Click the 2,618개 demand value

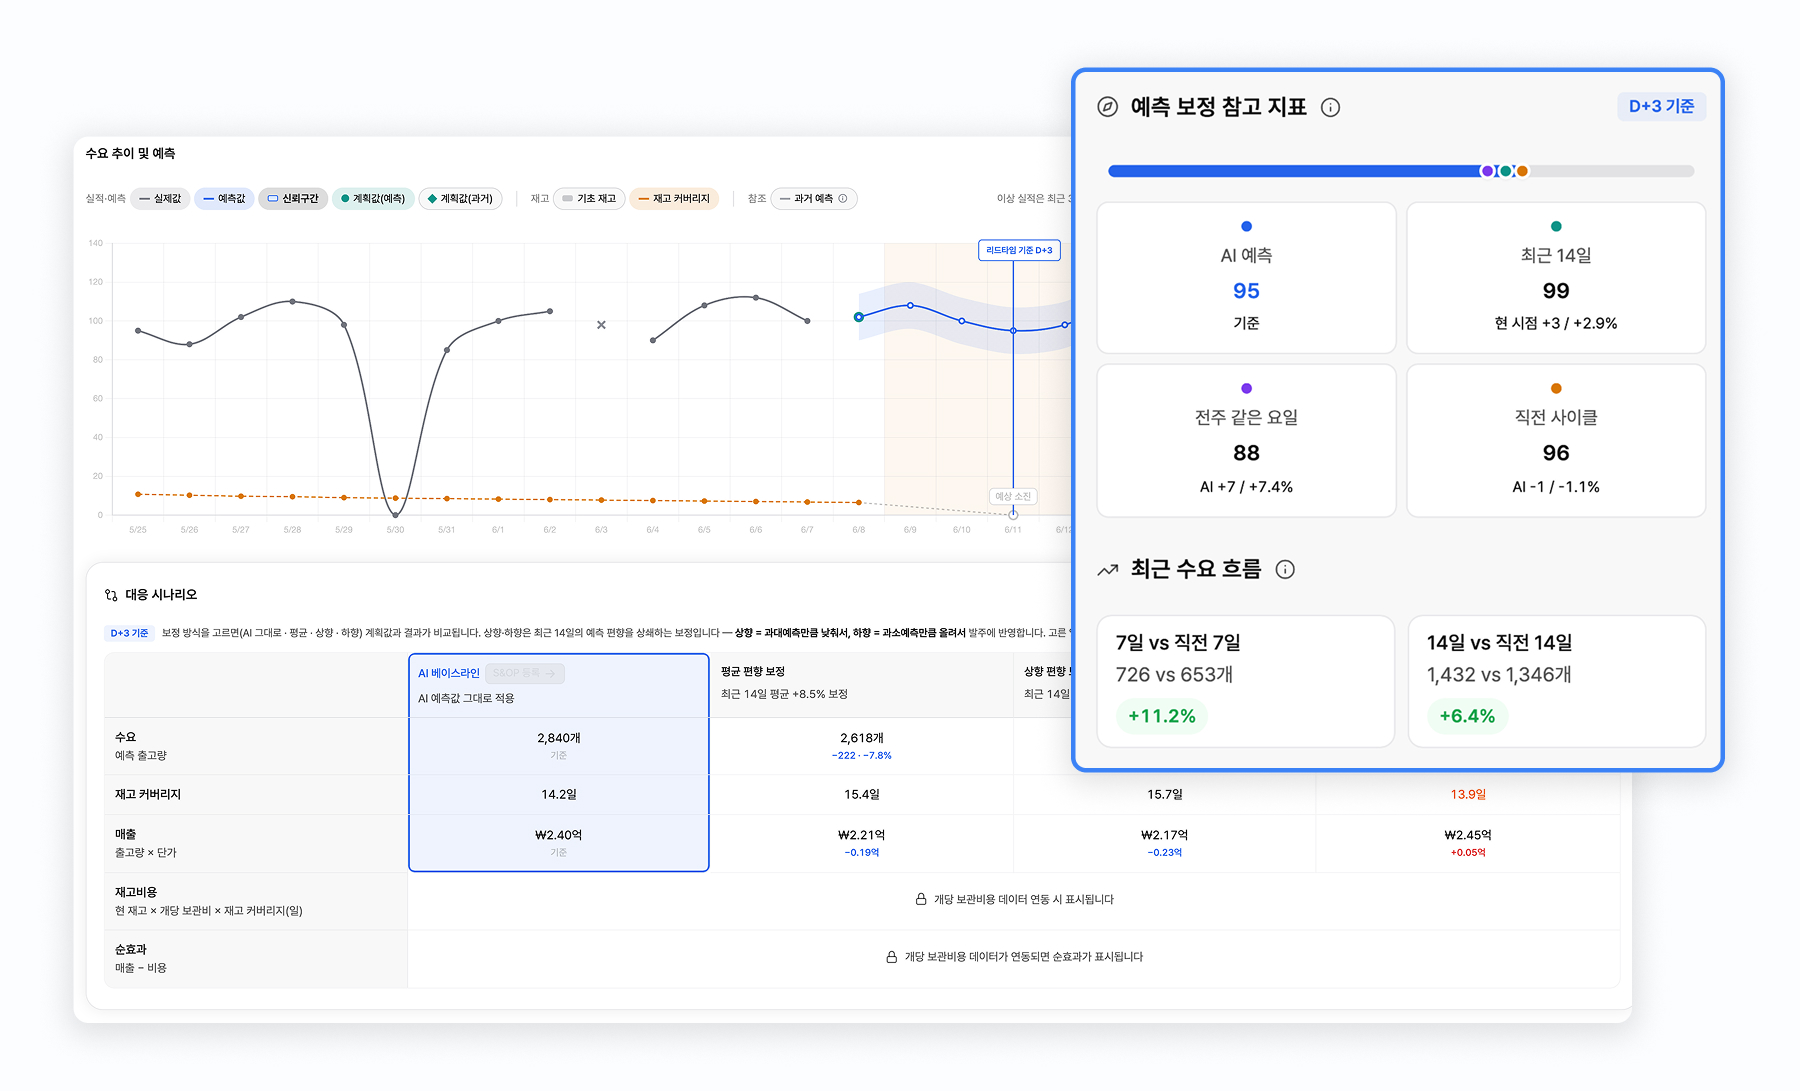(862, 738)
